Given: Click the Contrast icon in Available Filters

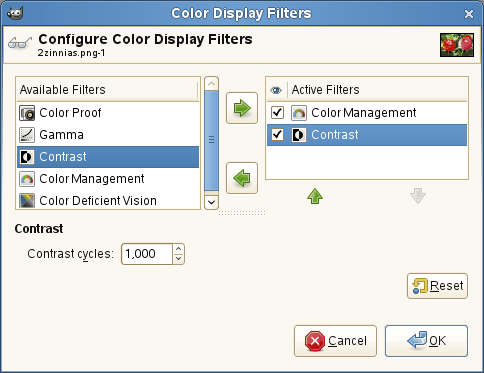Looking at the screenshot, I should (x=27, y=157).
